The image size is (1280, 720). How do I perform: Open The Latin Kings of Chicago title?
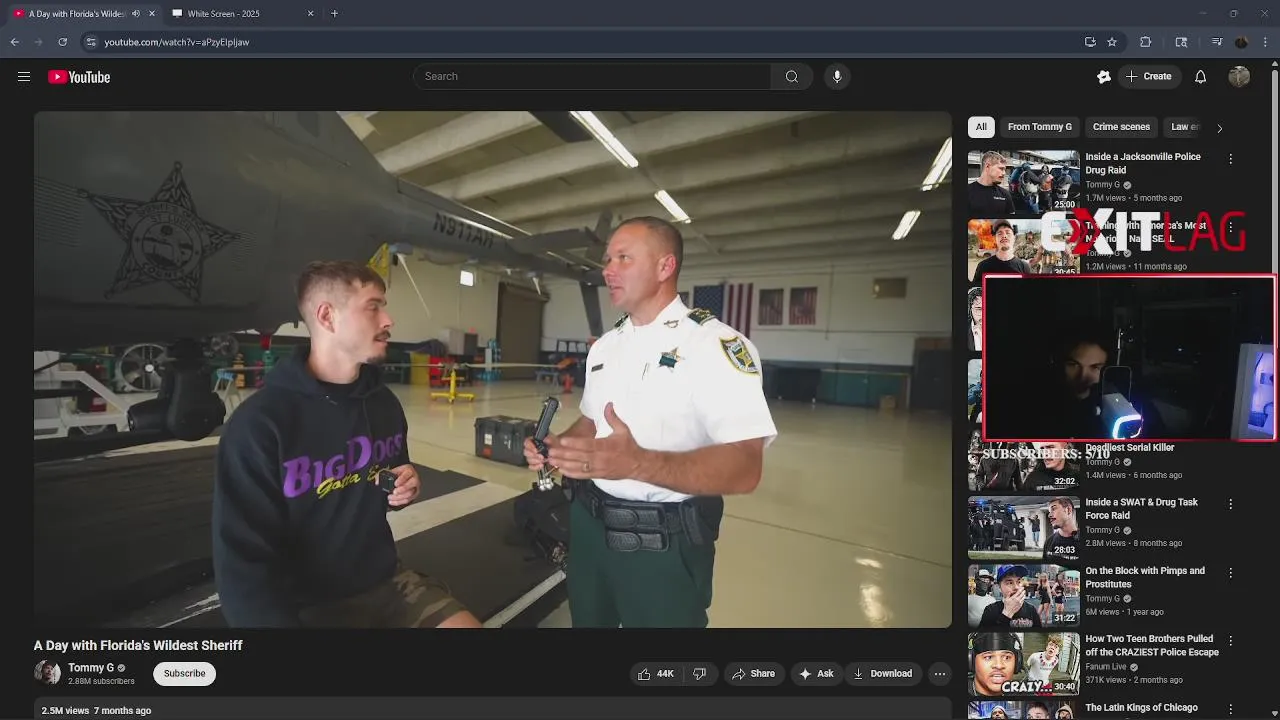tap(1141, 708)
